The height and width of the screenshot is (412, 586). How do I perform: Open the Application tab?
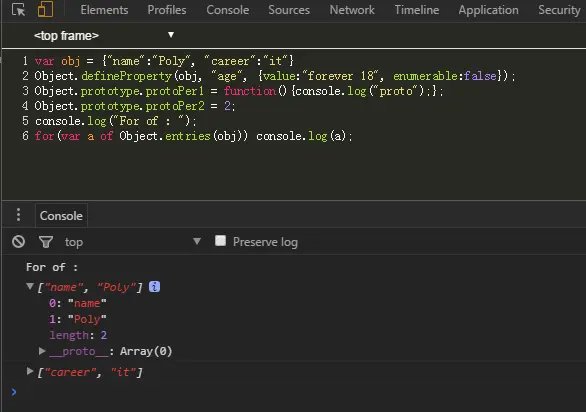[488, 10]
